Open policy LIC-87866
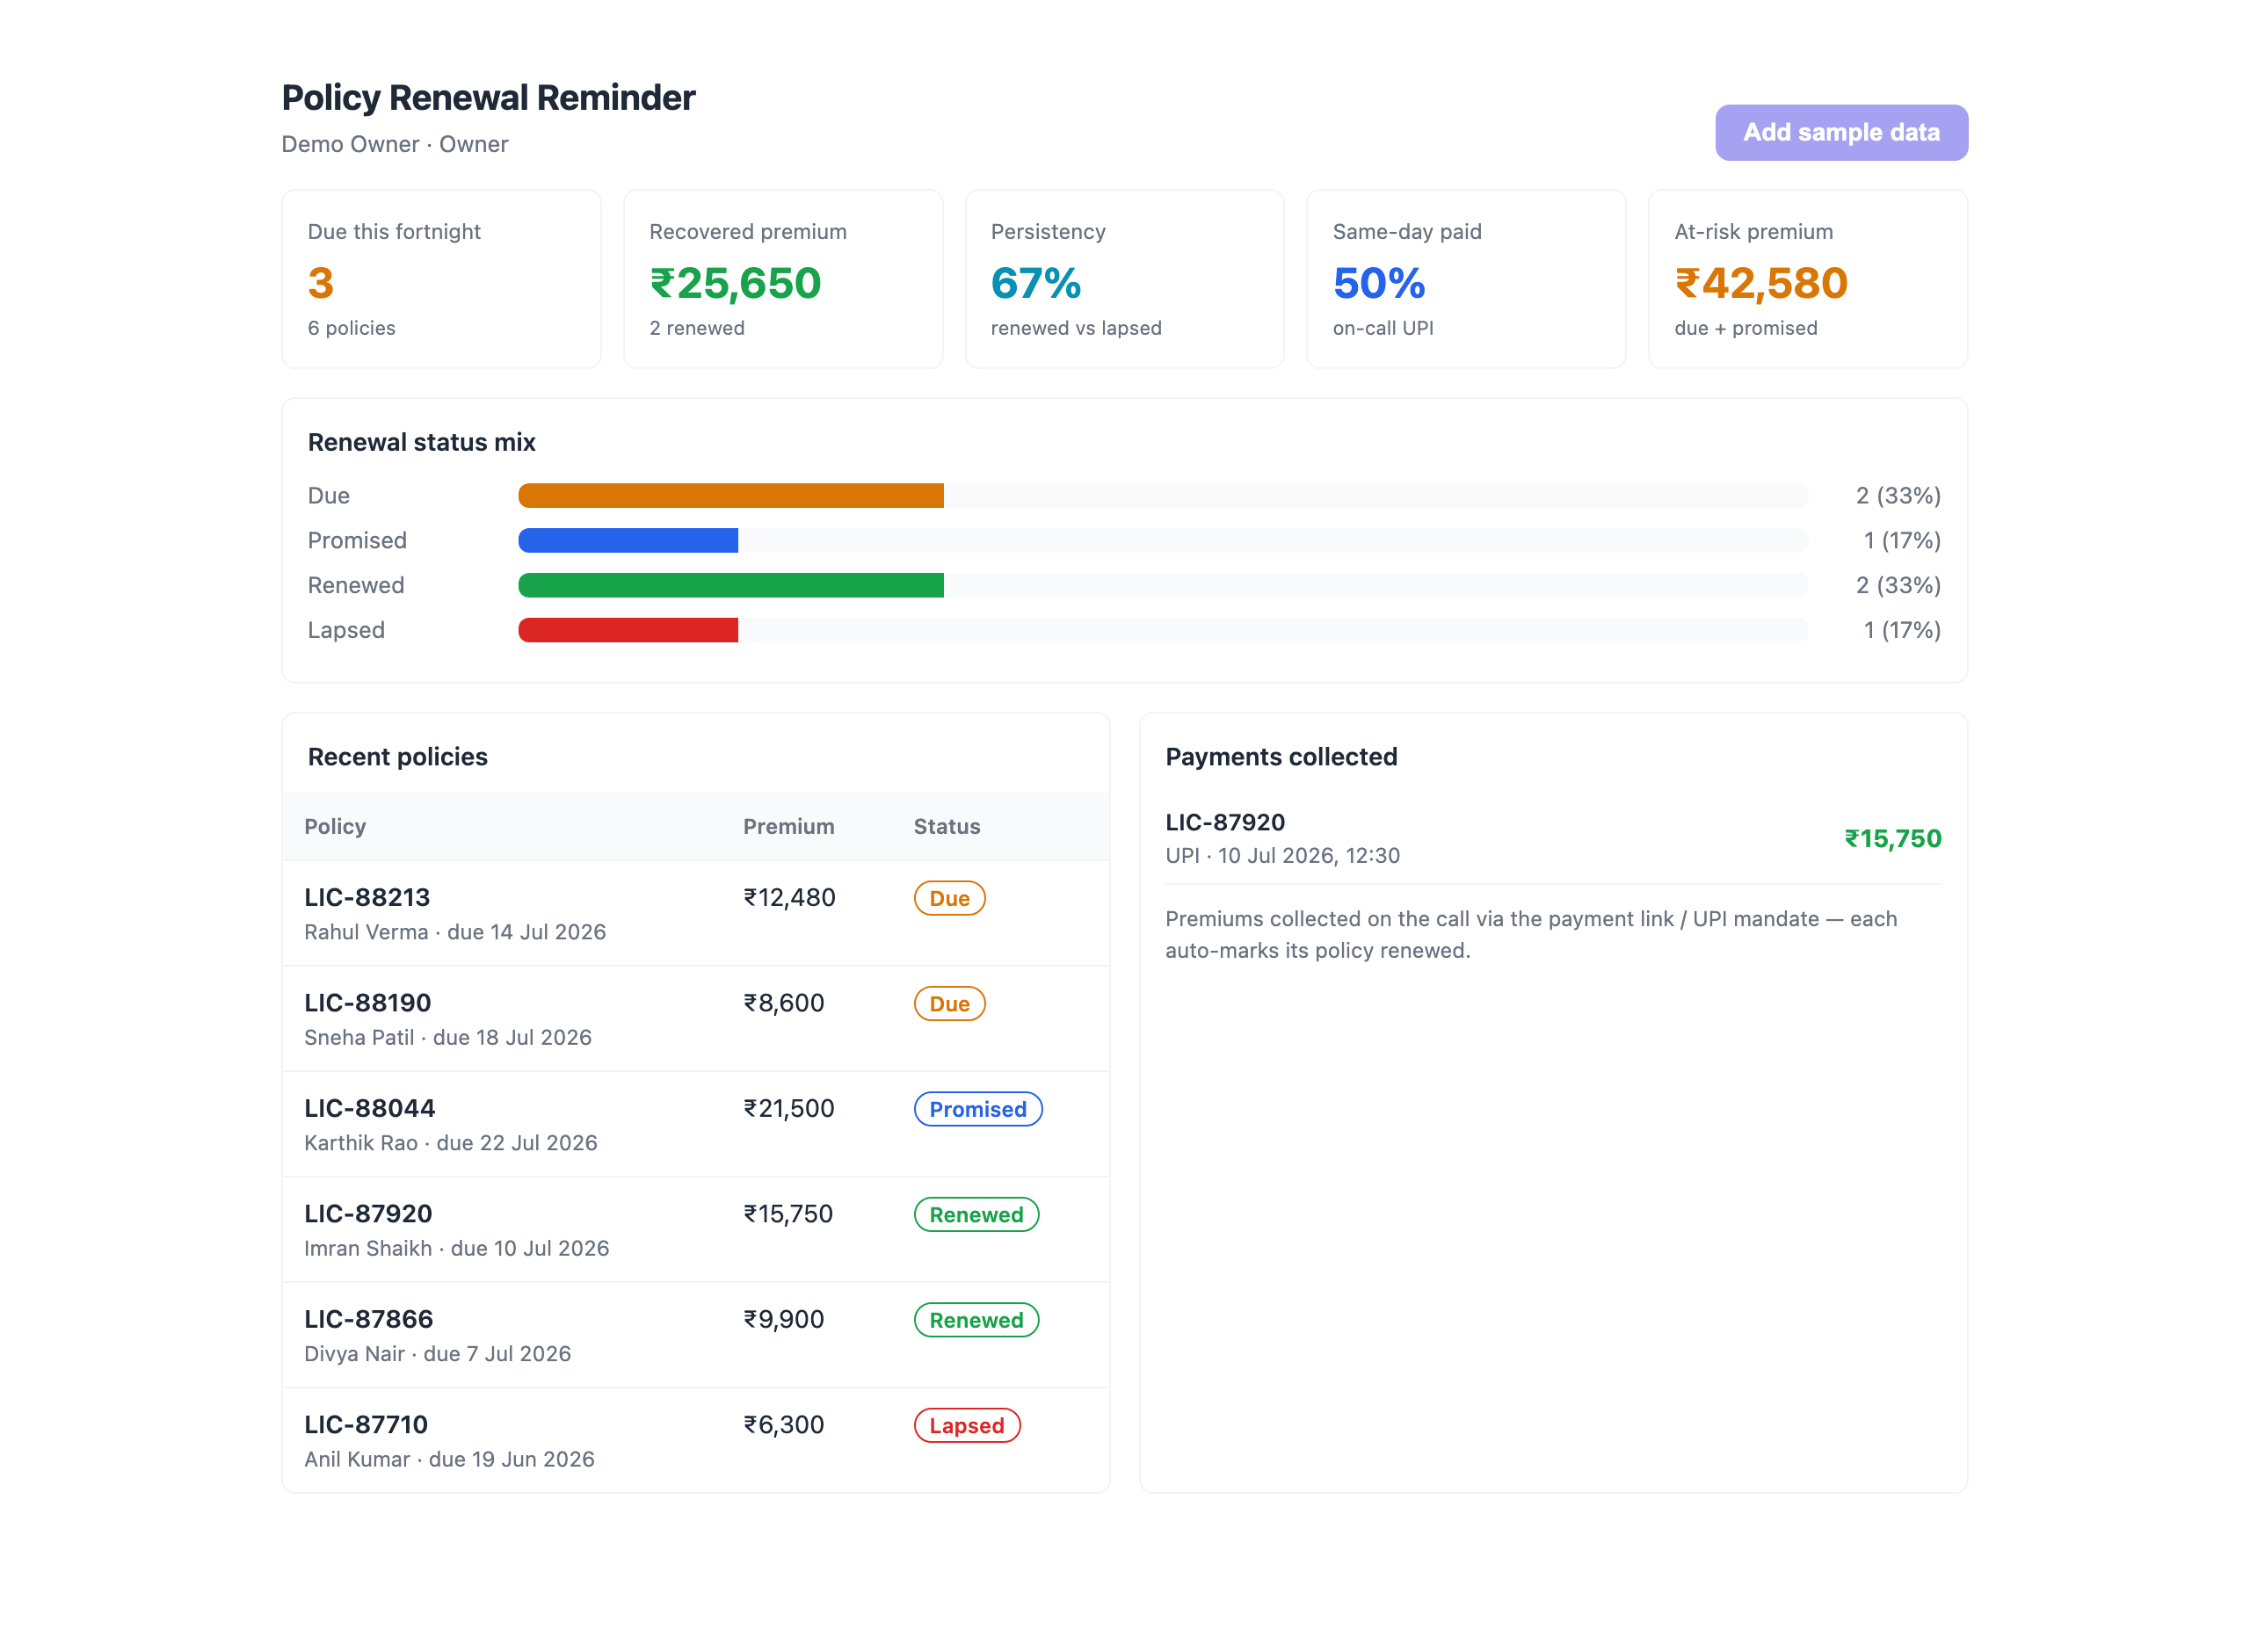Image resolution: width=2250 pixels, height=1652 pixels. pyautogui.click(x=368, y=1319)
